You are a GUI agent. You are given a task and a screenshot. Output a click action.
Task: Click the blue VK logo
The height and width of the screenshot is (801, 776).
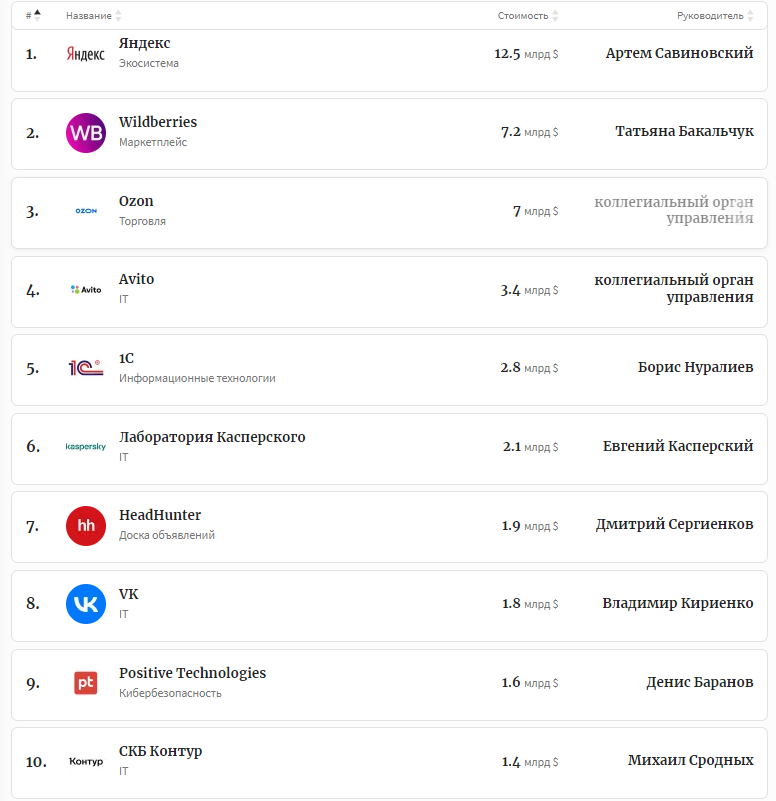85,604
